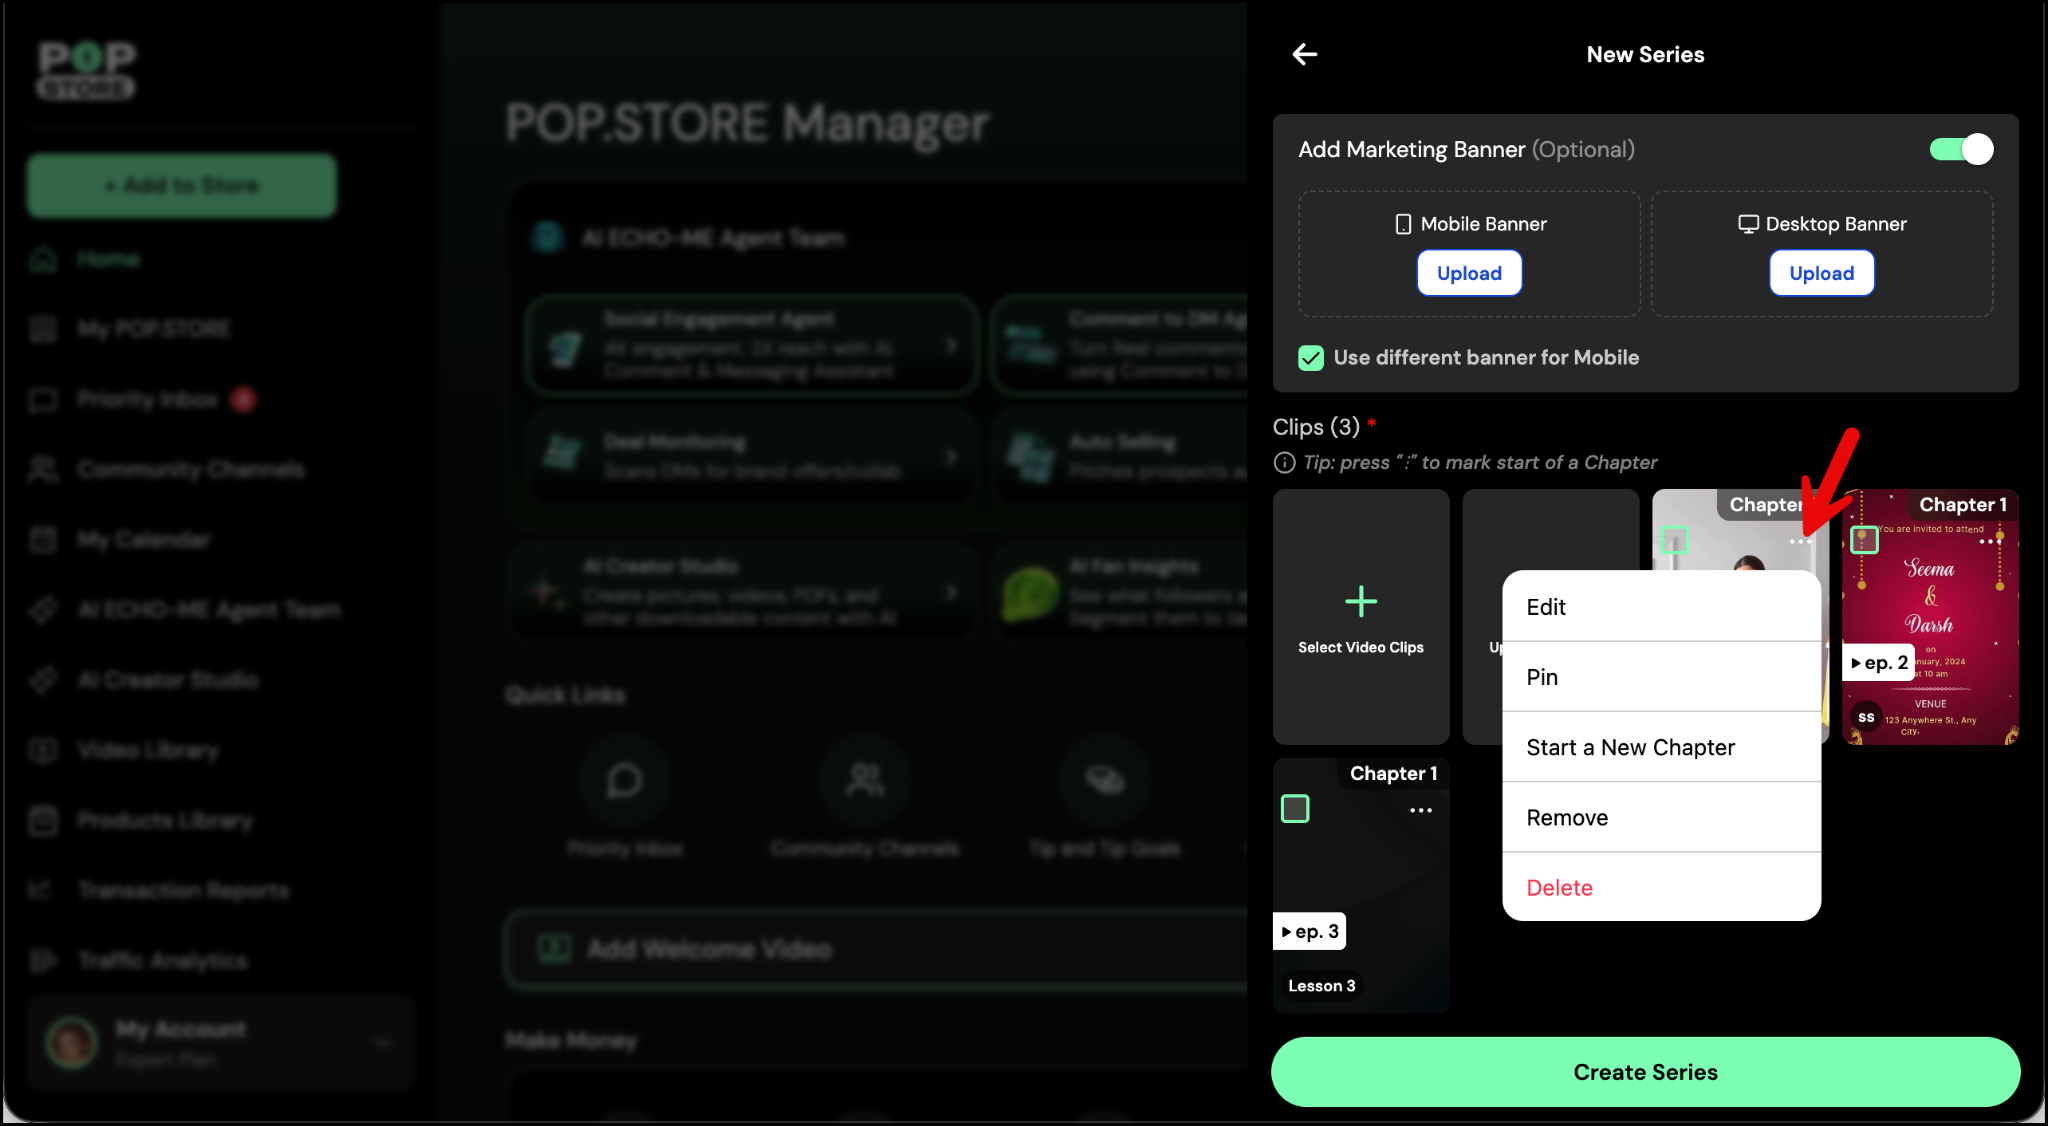Viewport: 2048px width, 1126px height.
Task: Click Upload under Mobile Banner
Action: [x=1468, y=273]
